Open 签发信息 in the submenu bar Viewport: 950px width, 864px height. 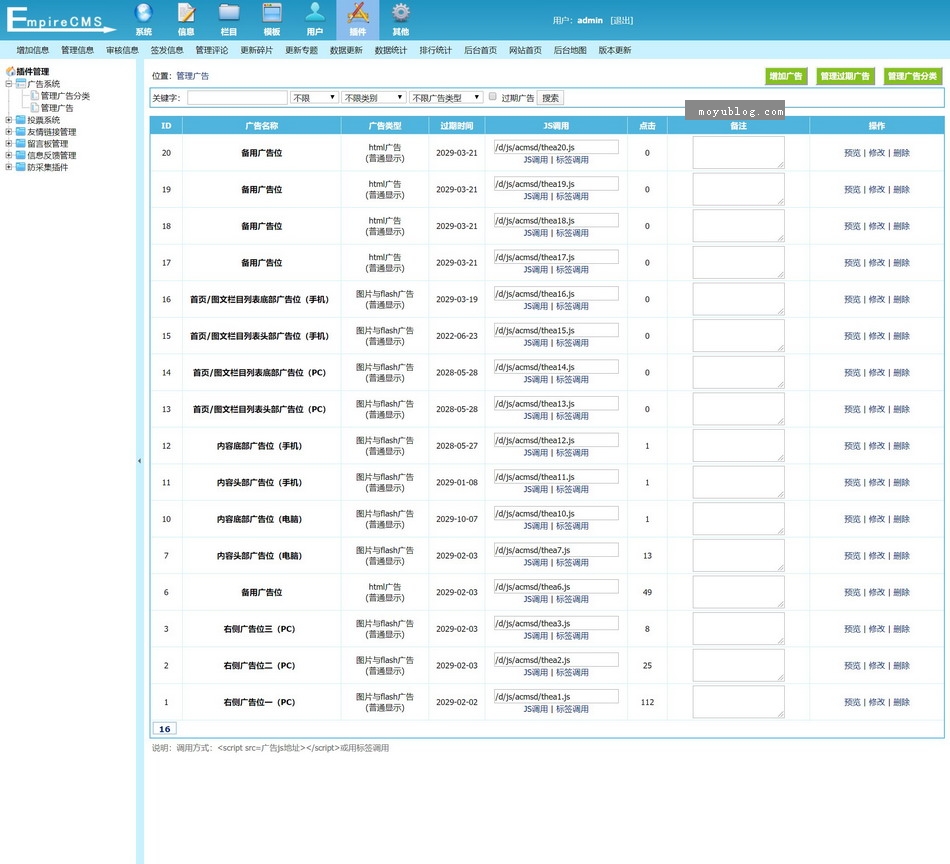[x=167, y=50]
